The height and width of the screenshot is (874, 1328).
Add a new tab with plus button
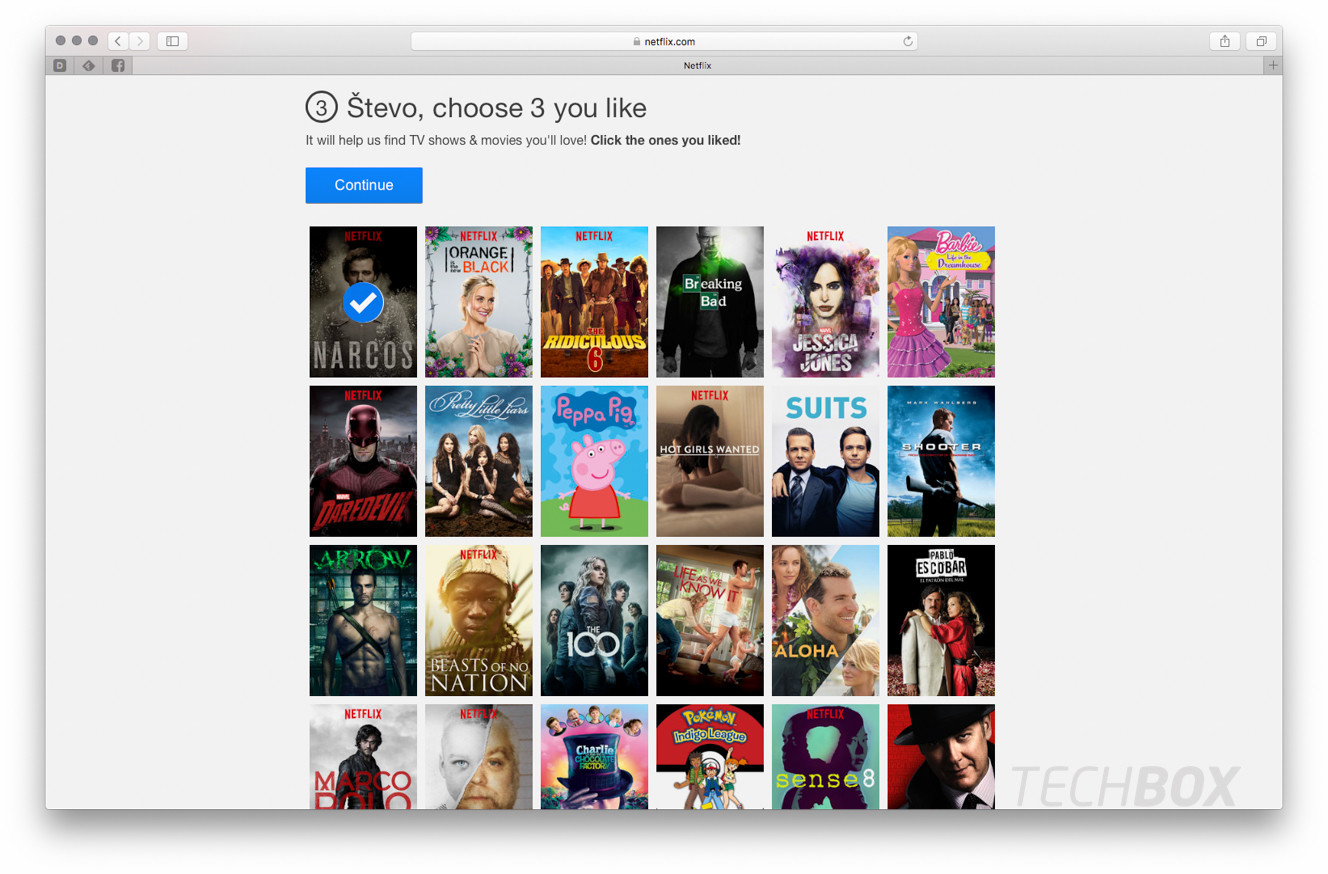point(1272,65)
